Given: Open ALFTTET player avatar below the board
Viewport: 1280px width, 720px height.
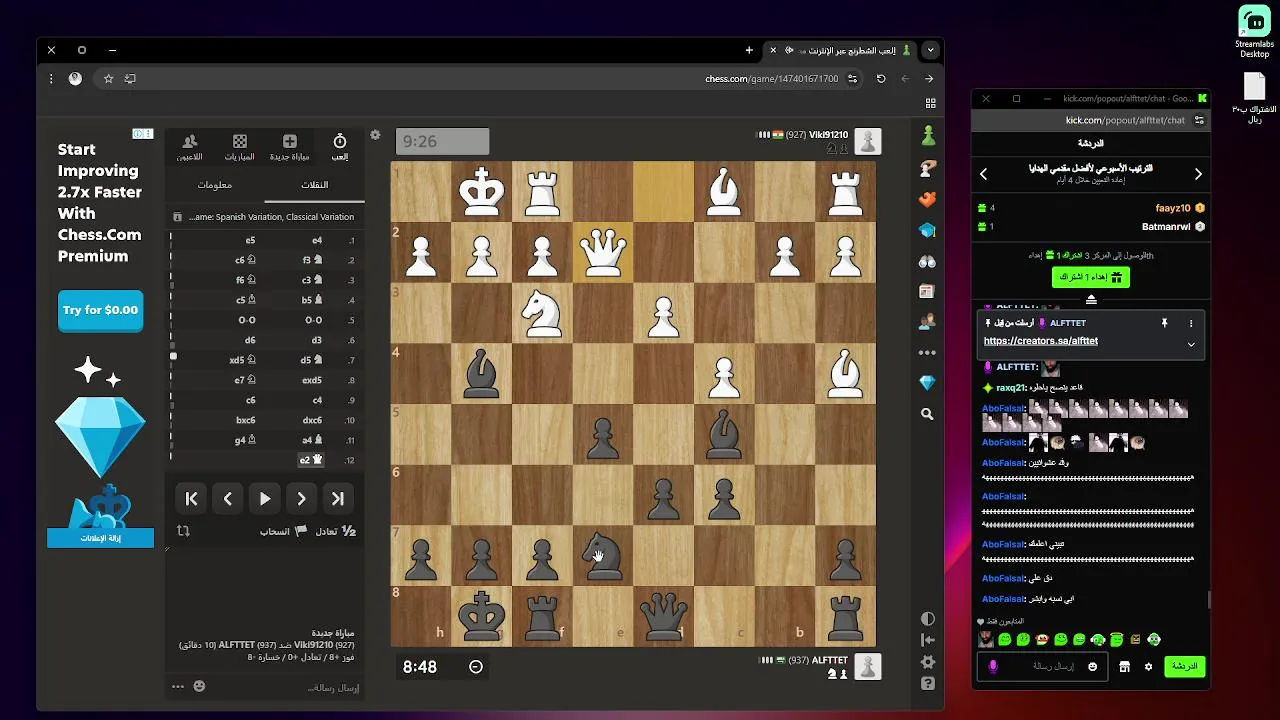Looking at the screenshot, I should pyautogui.click(x=868, y=667).
